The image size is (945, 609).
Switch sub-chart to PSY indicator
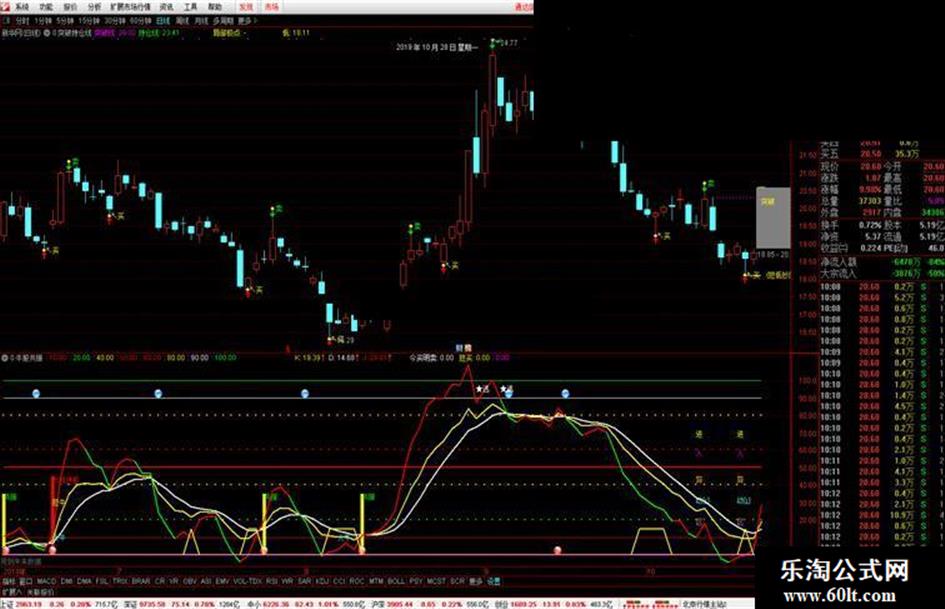[x=416, y=581]
